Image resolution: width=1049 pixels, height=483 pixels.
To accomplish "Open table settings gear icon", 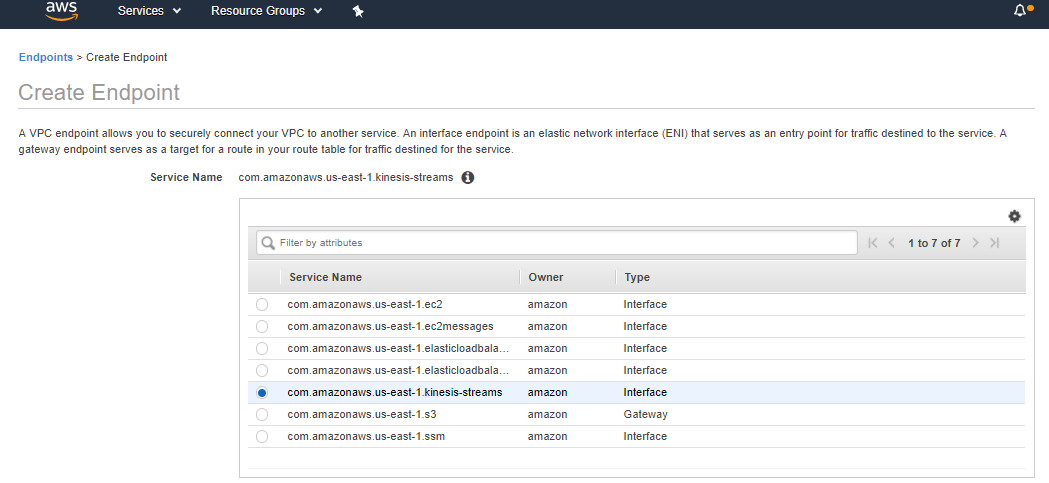I will (x=1014, y=216).
